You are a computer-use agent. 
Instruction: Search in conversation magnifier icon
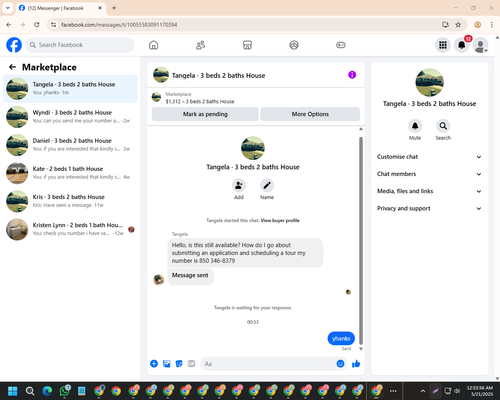coord(443,126)
